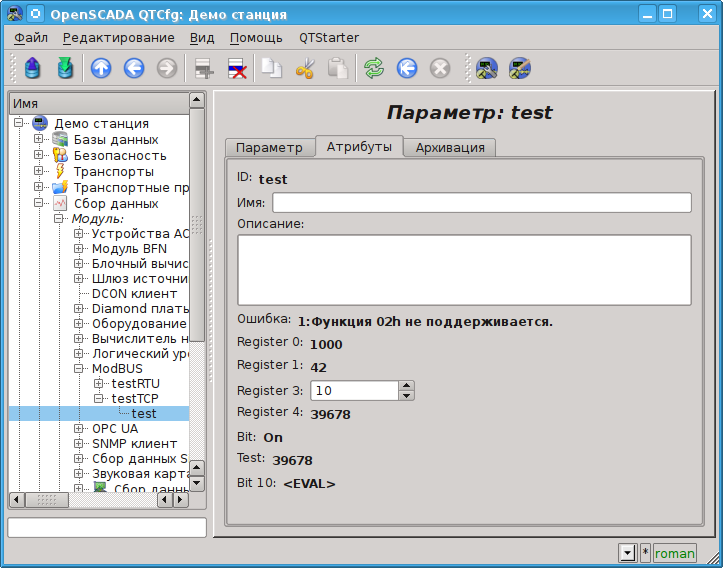This screenshot has height=568, width=723.
Task: Click the Имя text input field
Action: click(x=481, y=203)
